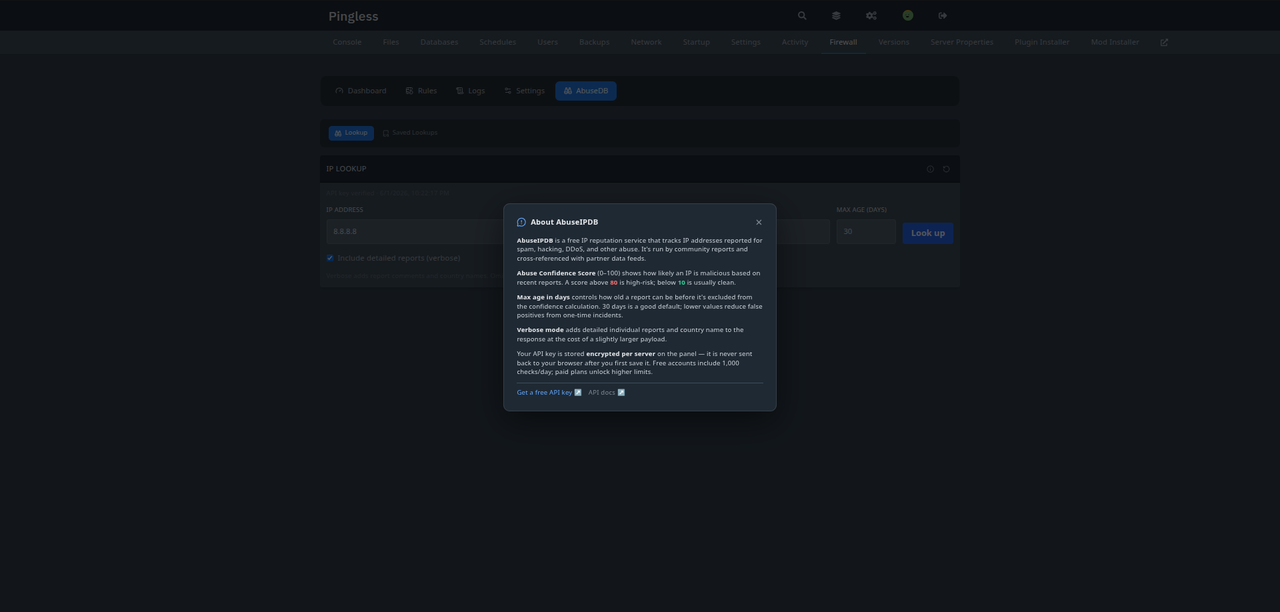Image resolution: width=1280 pixels, height=612 pixels.
Task: Switch to the firewall Dashboard sub-tab
Action: tap(361, 91)
